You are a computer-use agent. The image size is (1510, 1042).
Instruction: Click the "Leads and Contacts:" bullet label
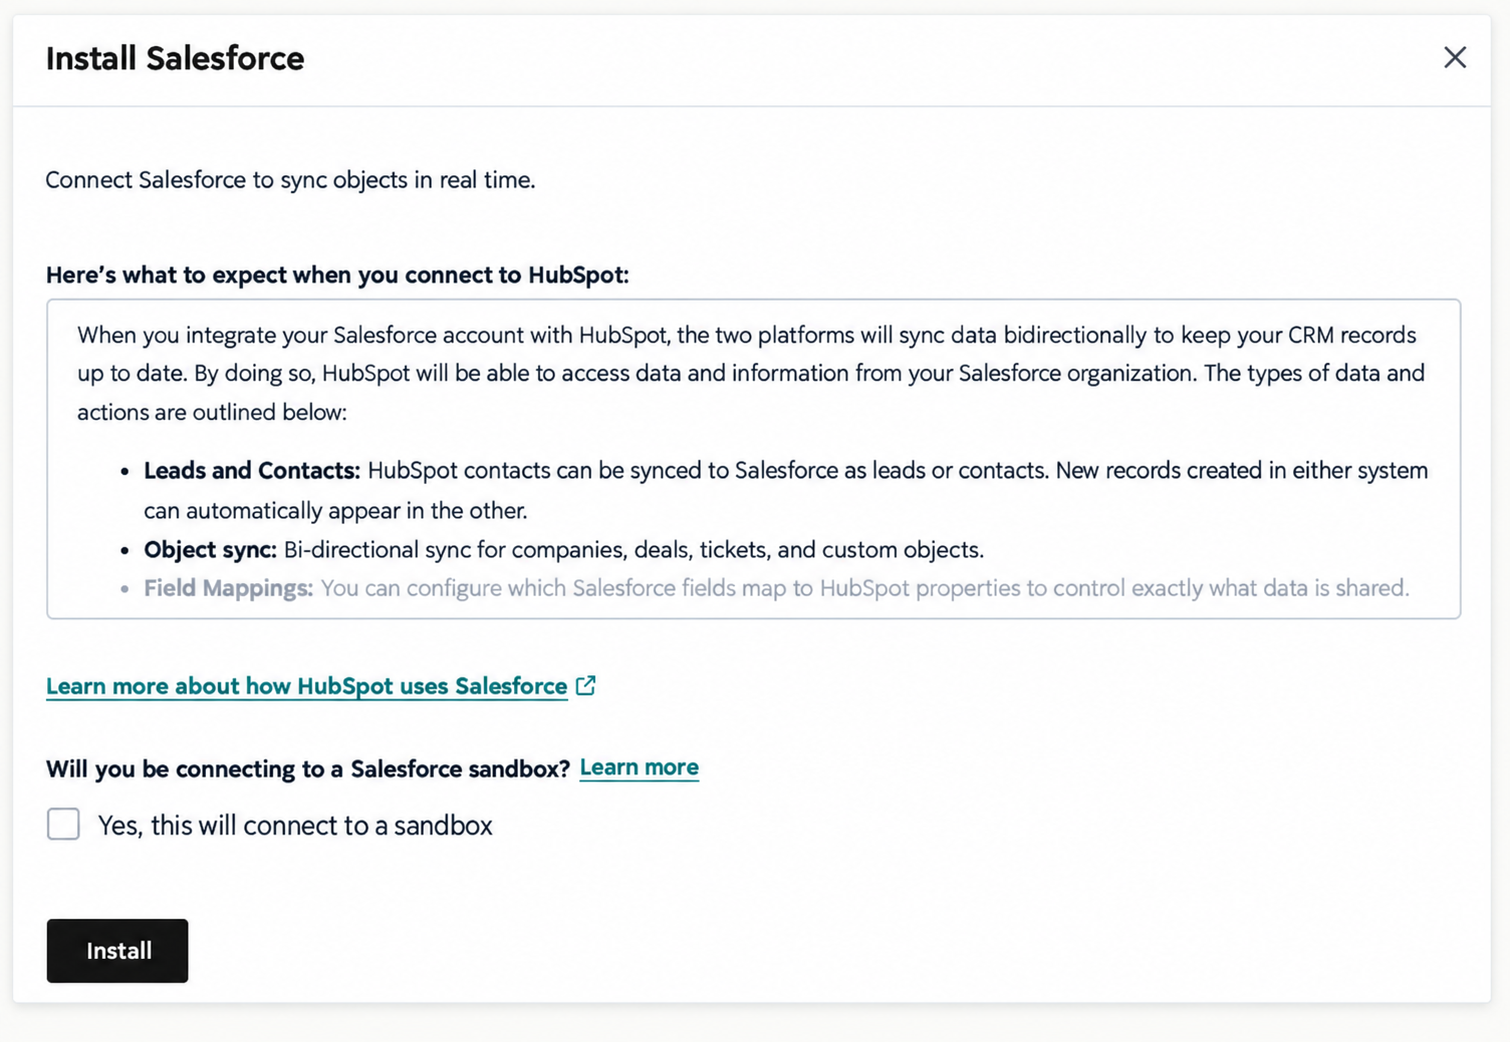(252, 470)
